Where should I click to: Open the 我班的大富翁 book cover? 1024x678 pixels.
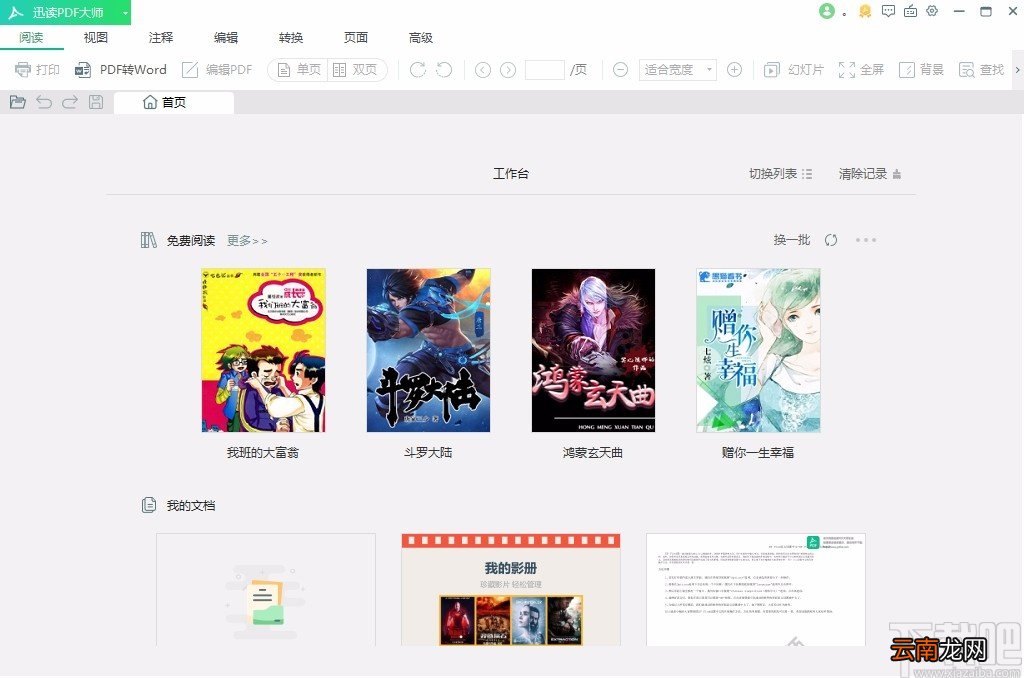click(263, 350)
